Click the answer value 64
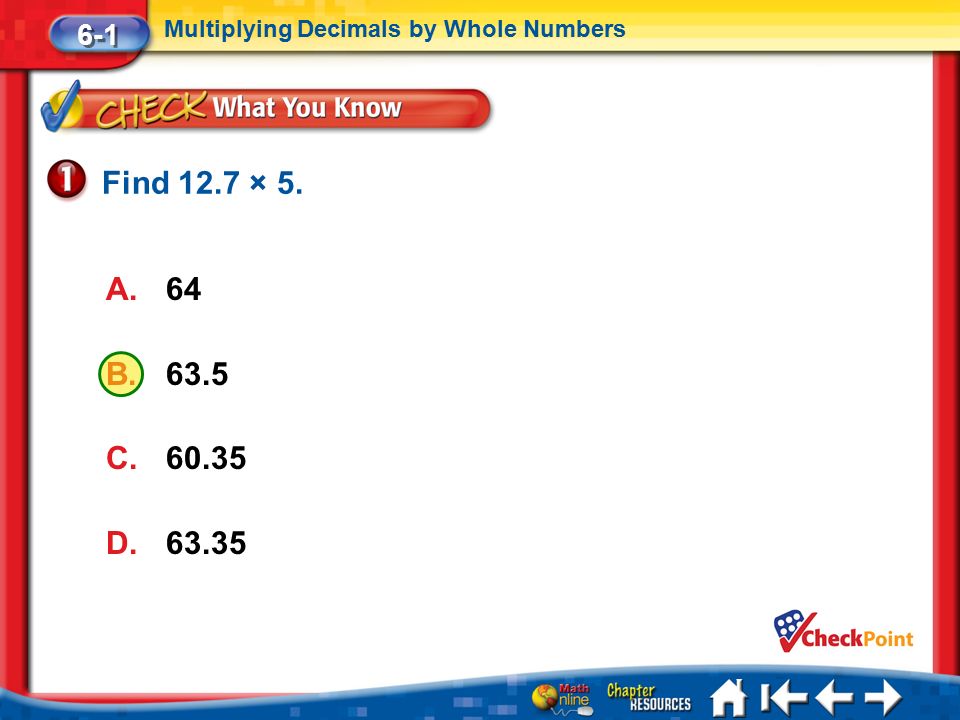This screenshot has width=960, height=720. pyautogui.click(x=183, y=289)
